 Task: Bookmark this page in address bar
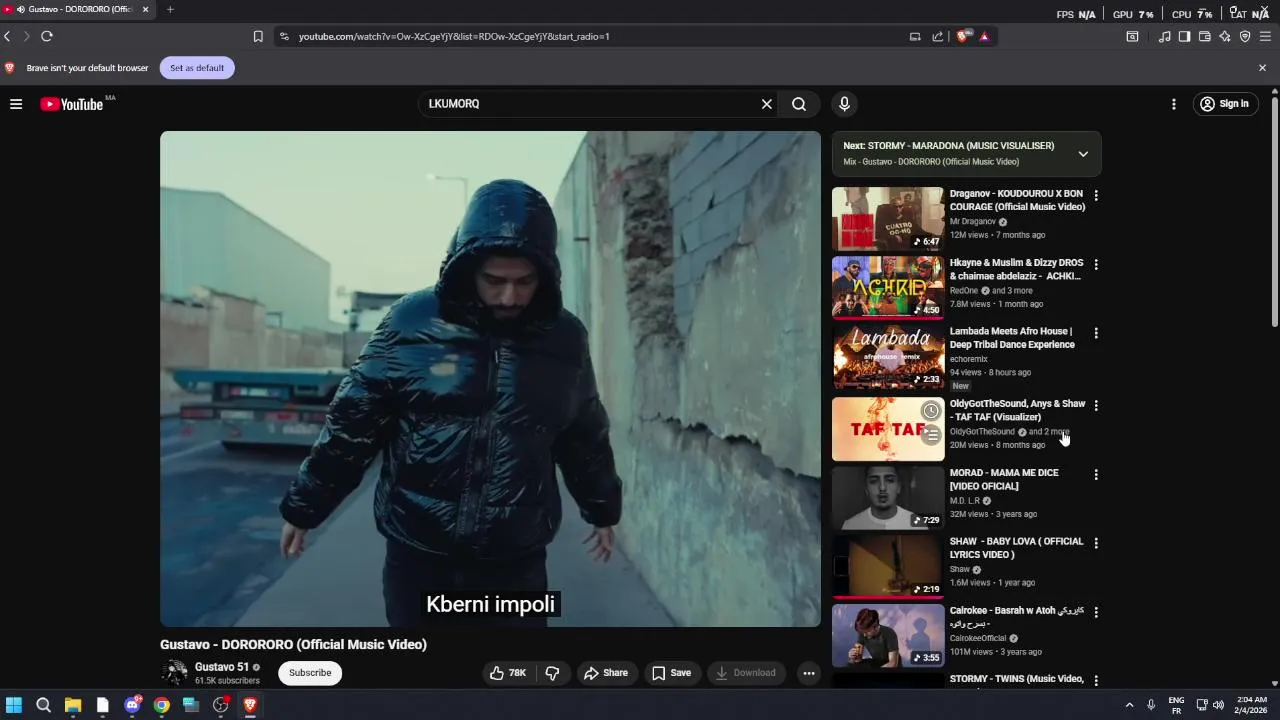pos(258,36)
